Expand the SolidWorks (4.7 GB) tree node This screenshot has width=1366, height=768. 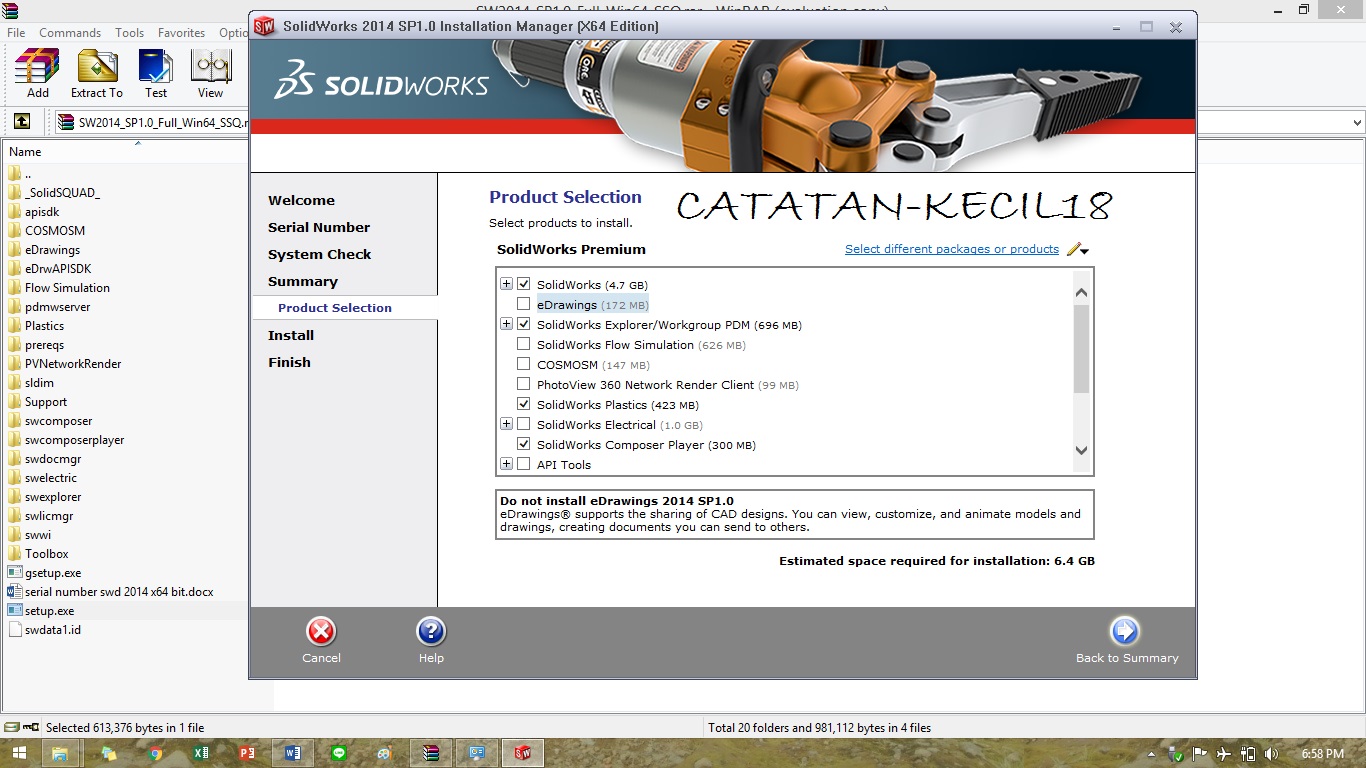tap(506, 284)
